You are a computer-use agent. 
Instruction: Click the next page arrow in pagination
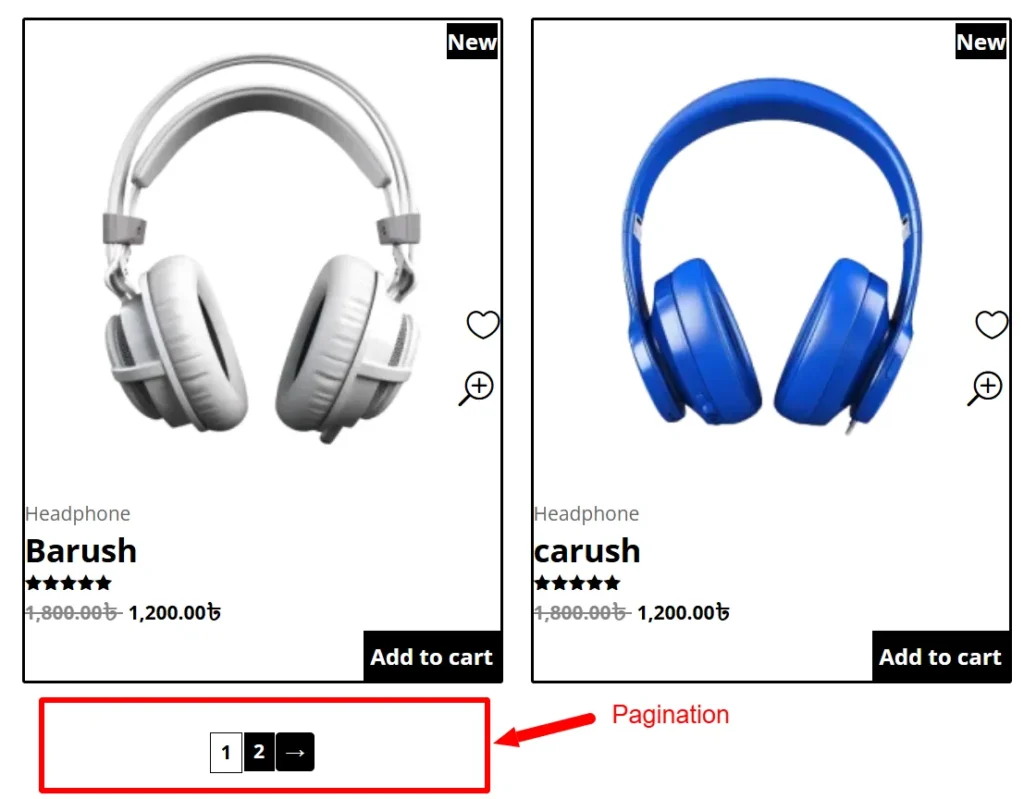pyautogui.click(x=295, y=752)
